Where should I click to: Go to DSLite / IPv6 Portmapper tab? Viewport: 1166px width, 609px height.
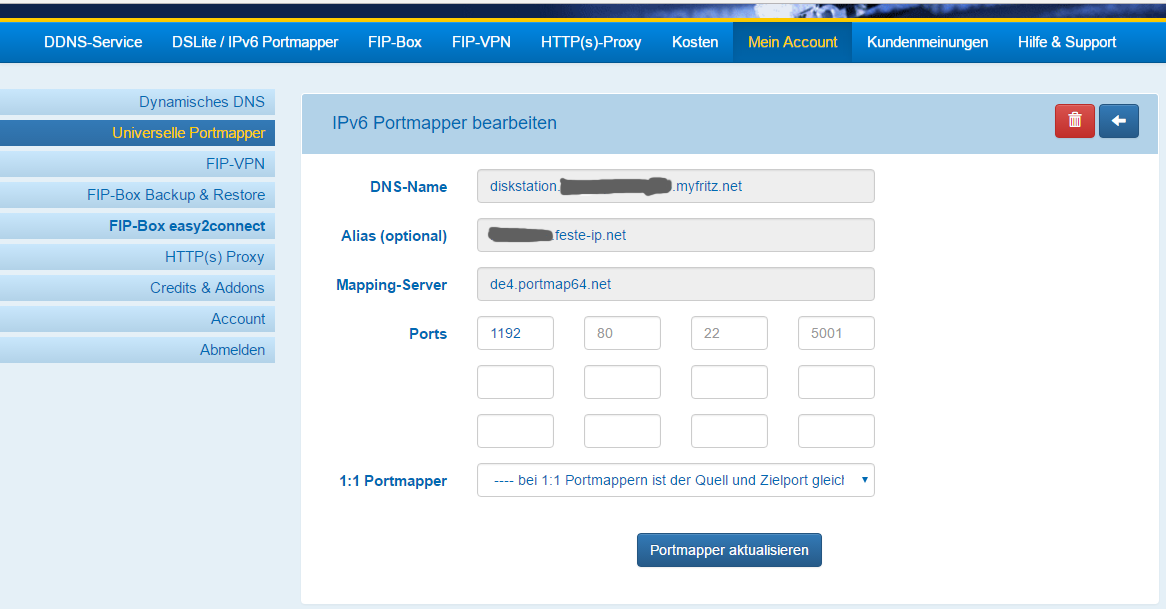[x=255, y=42]
